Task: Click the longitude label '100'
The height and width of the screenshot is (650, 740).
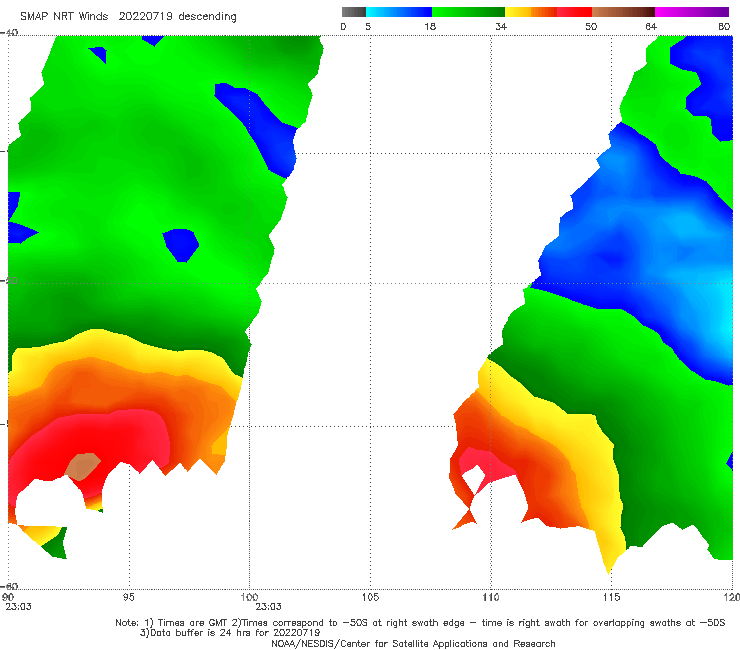Action: click(249, 598)
